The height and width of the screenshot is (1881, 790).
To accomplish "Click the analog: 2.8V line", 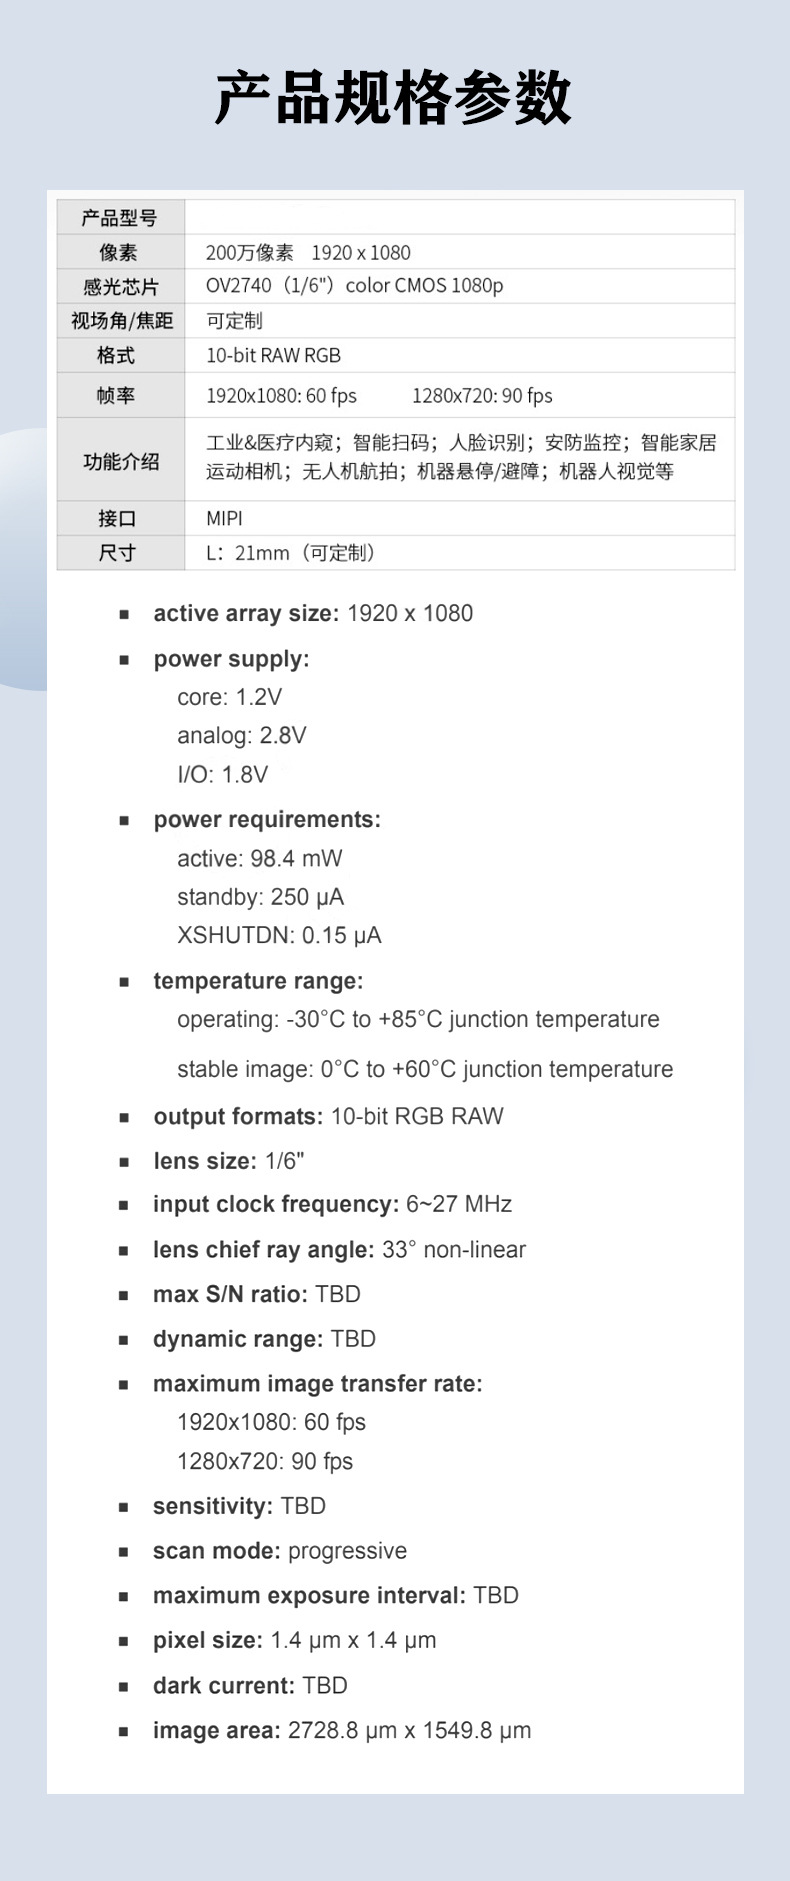I will 242,736.
